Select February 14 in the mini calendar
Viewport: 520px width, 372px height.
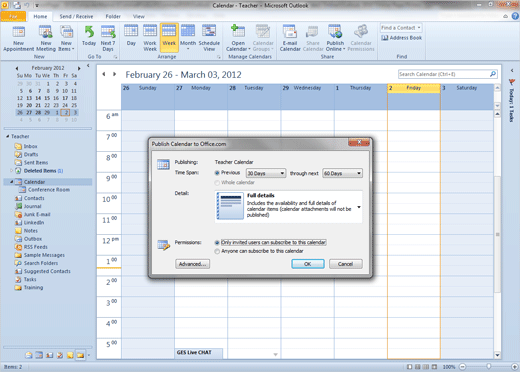pos(38,98)
